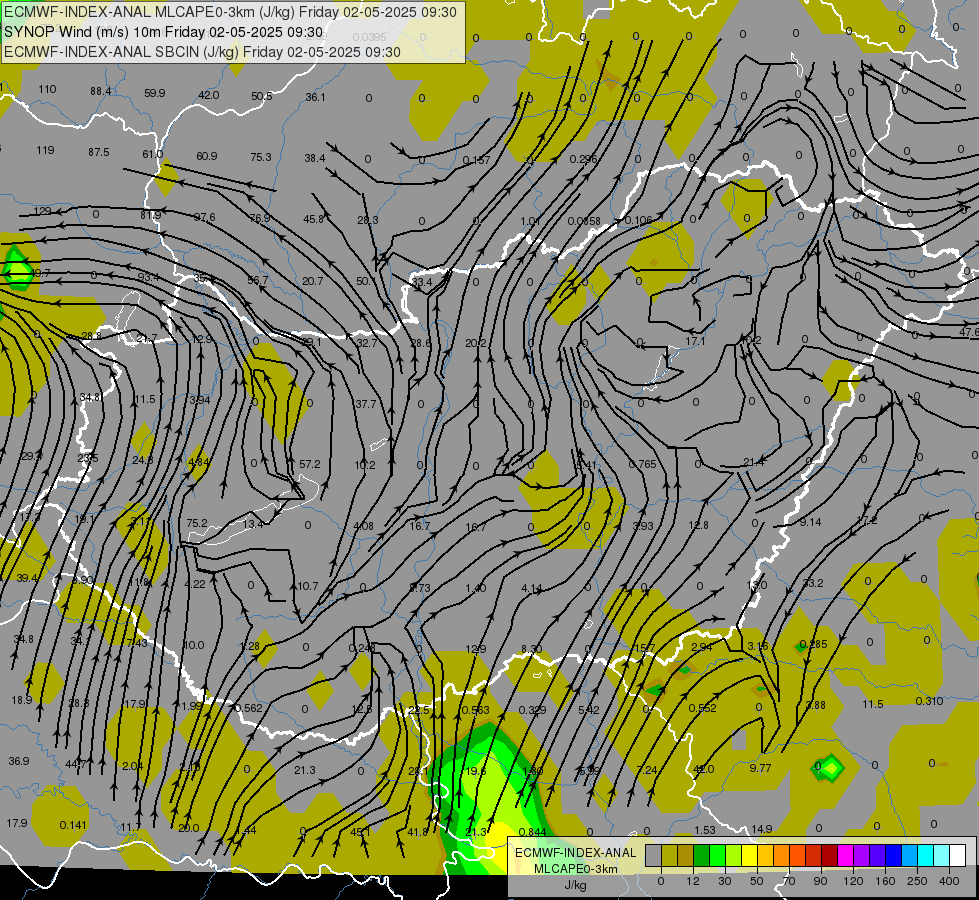The image size is (979, 900).
Task: Click the map value 36.1
Action: tap(315, 97)
